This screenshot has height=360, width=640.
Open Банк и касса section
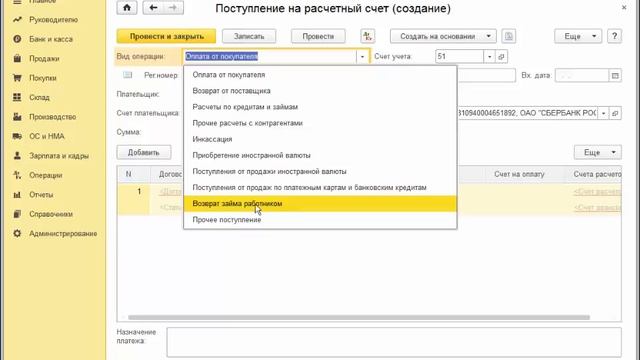click(x=51, y=39)
